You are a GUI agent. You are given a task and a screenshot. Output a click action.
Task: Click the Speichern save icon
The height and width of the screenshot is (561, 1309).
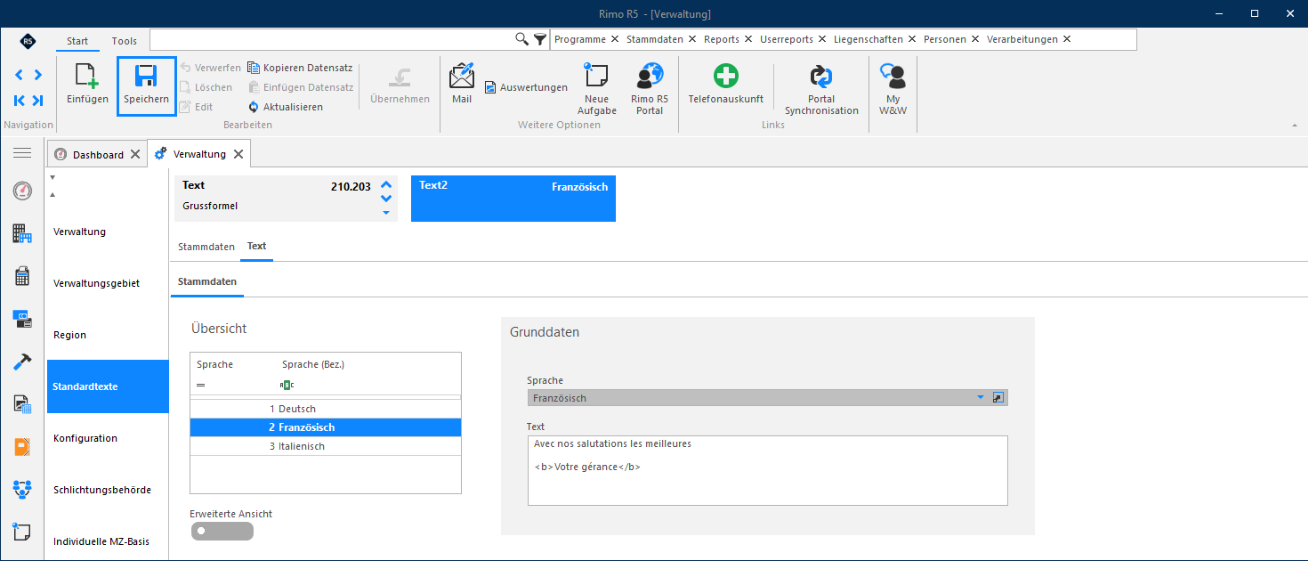tap(146, 77)
